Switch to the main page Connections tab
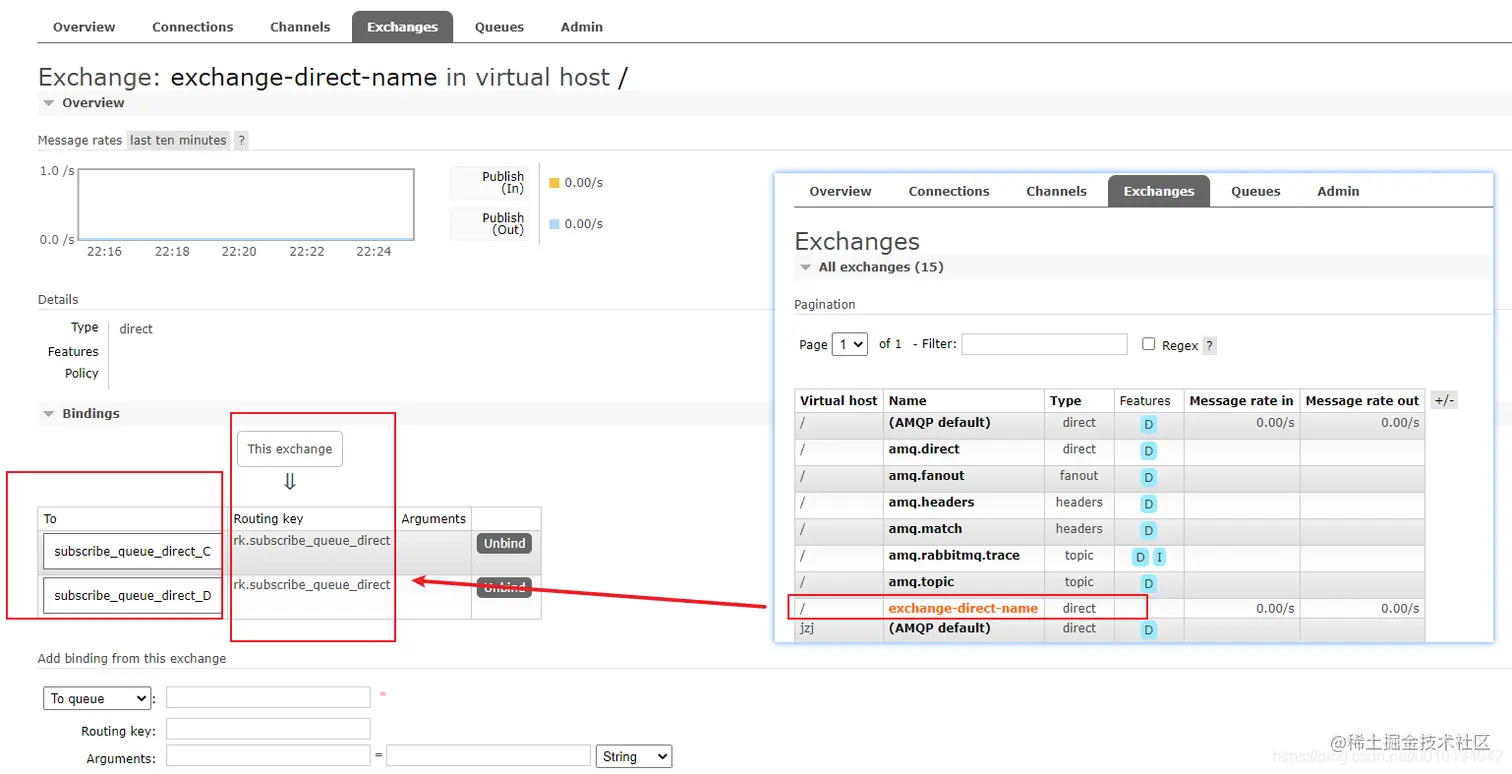The width and height of the screenshot is (1512, 774). tap(192, 27)
